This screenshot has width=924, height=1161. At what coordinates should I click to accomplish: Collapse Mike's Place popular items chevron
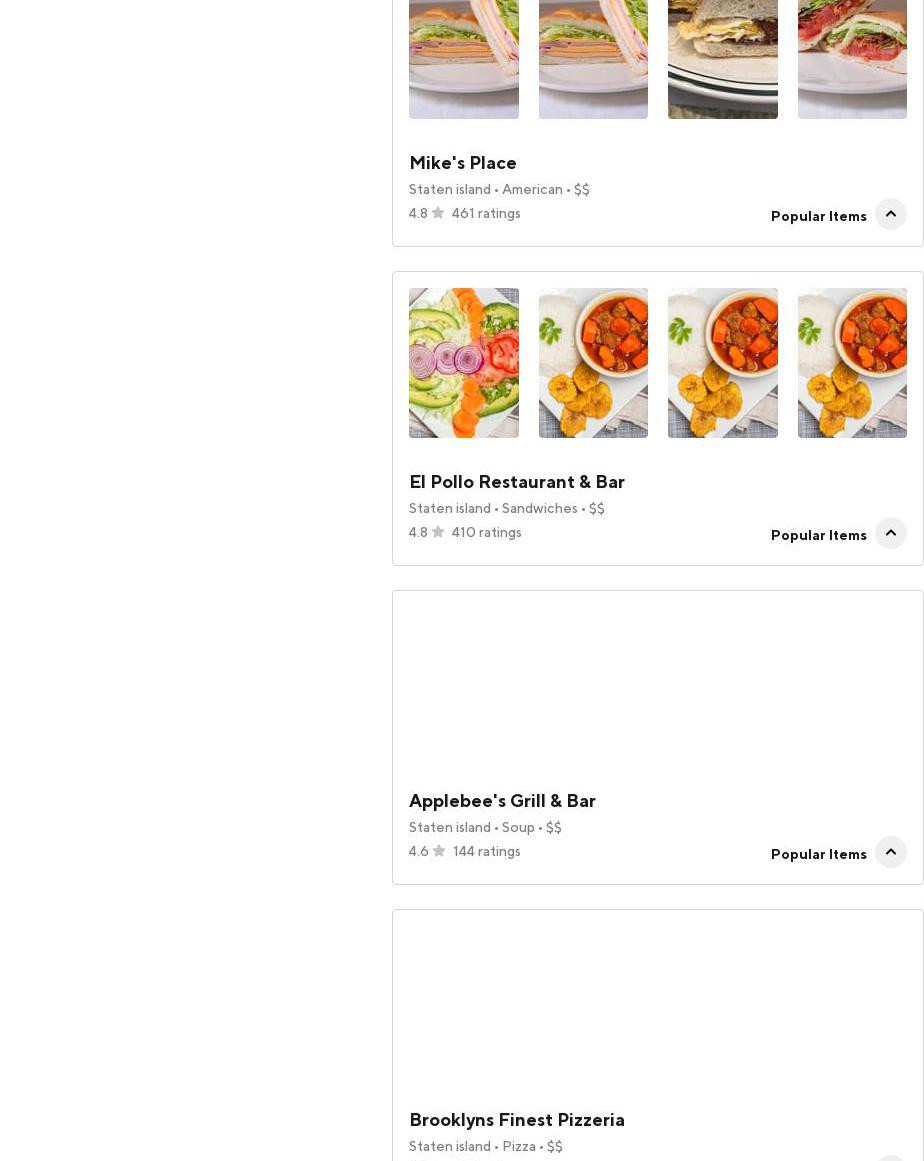pyautogui.click(x=891, y=214)
